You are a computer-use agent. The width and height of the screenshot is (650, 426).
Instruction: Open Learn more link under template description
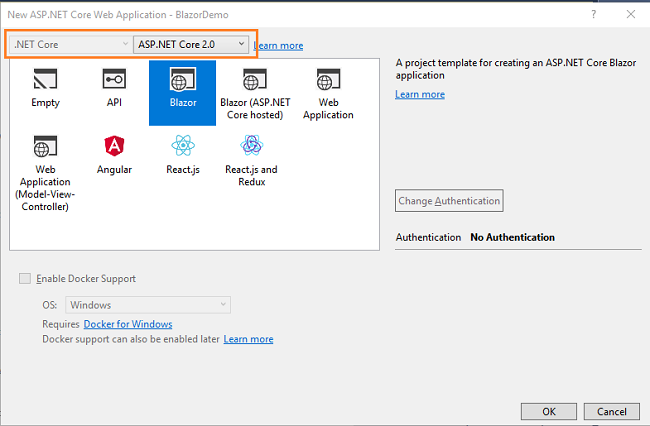[420, 94]
